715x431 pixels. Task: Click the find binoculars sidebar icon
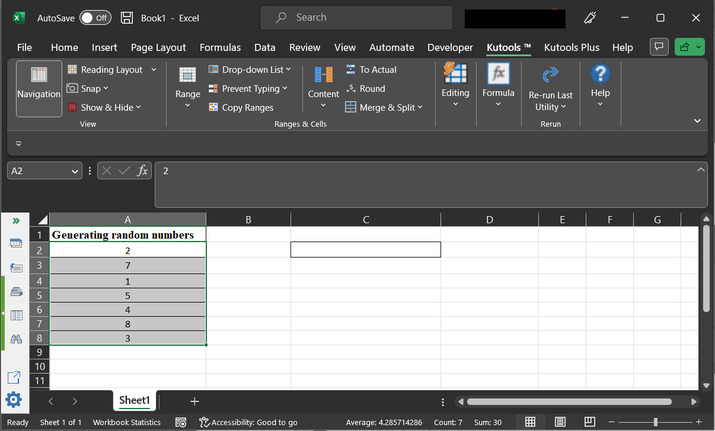16,340
